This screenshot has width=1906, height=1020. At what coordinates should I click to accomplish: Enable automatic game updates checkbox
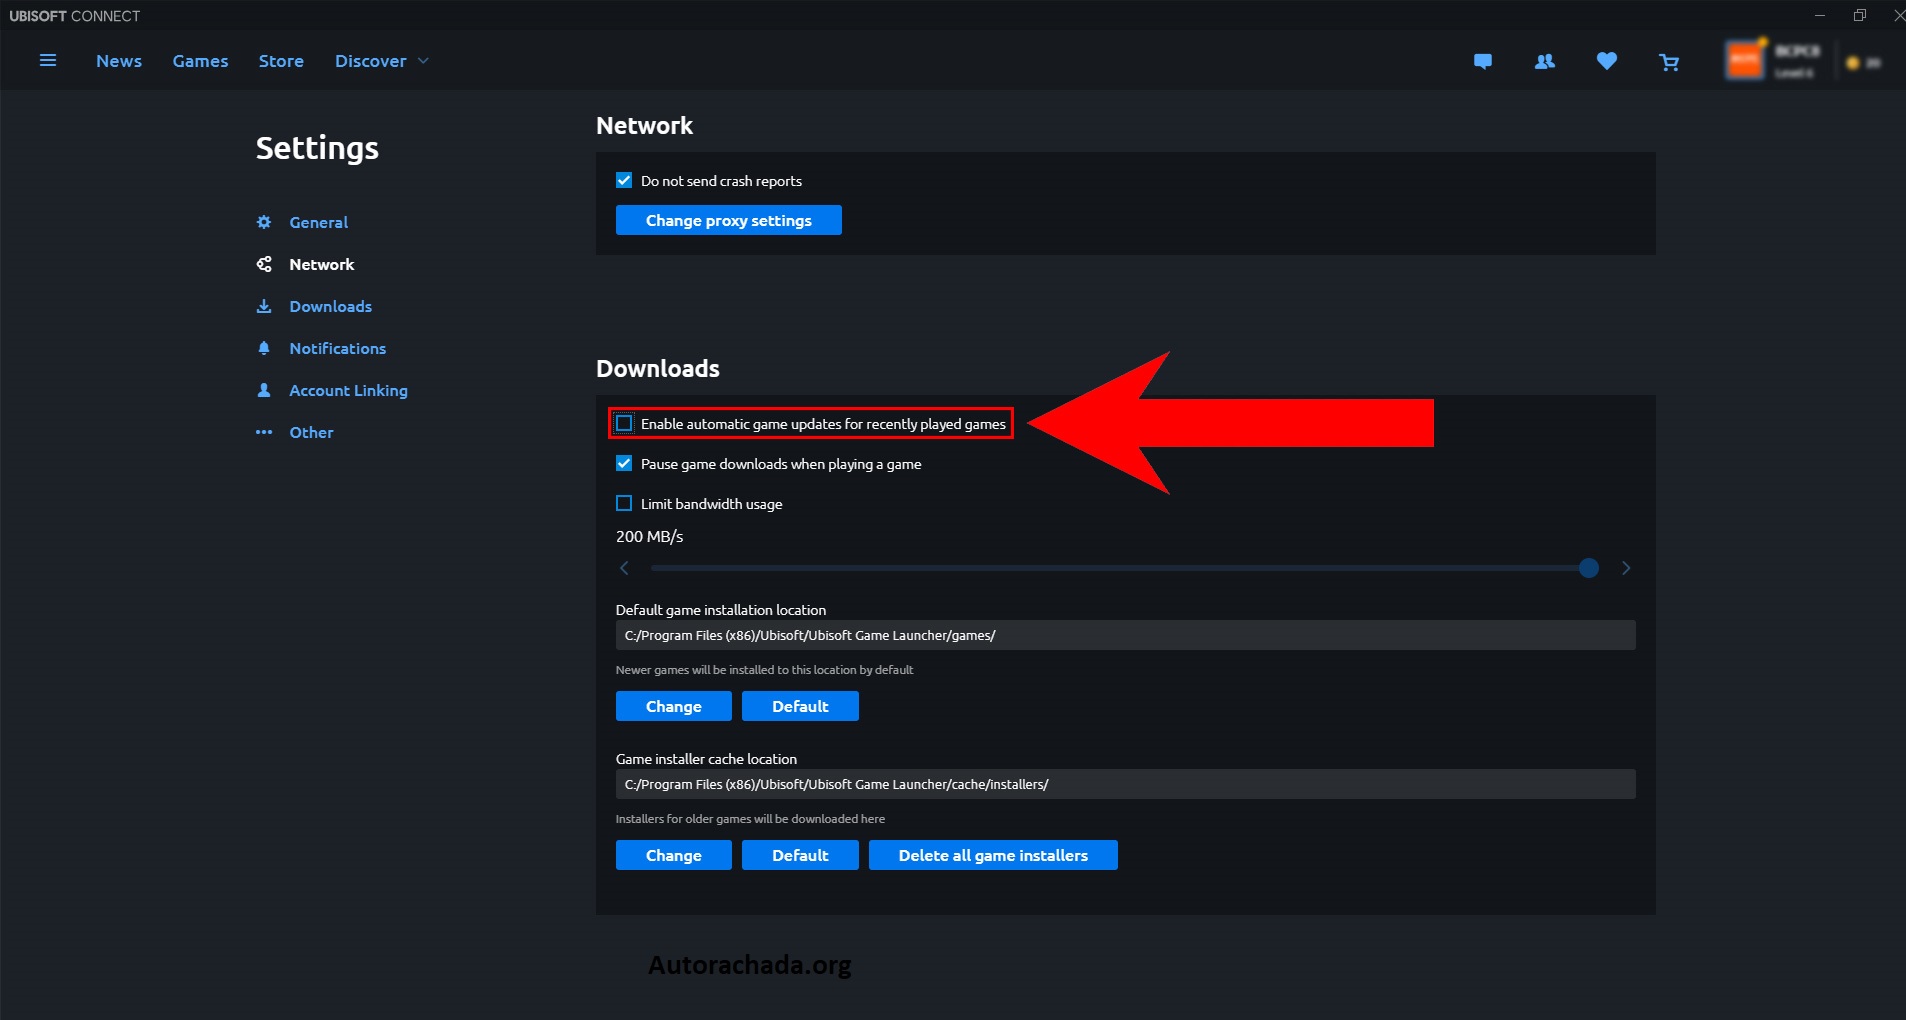[x=624, y=423]
